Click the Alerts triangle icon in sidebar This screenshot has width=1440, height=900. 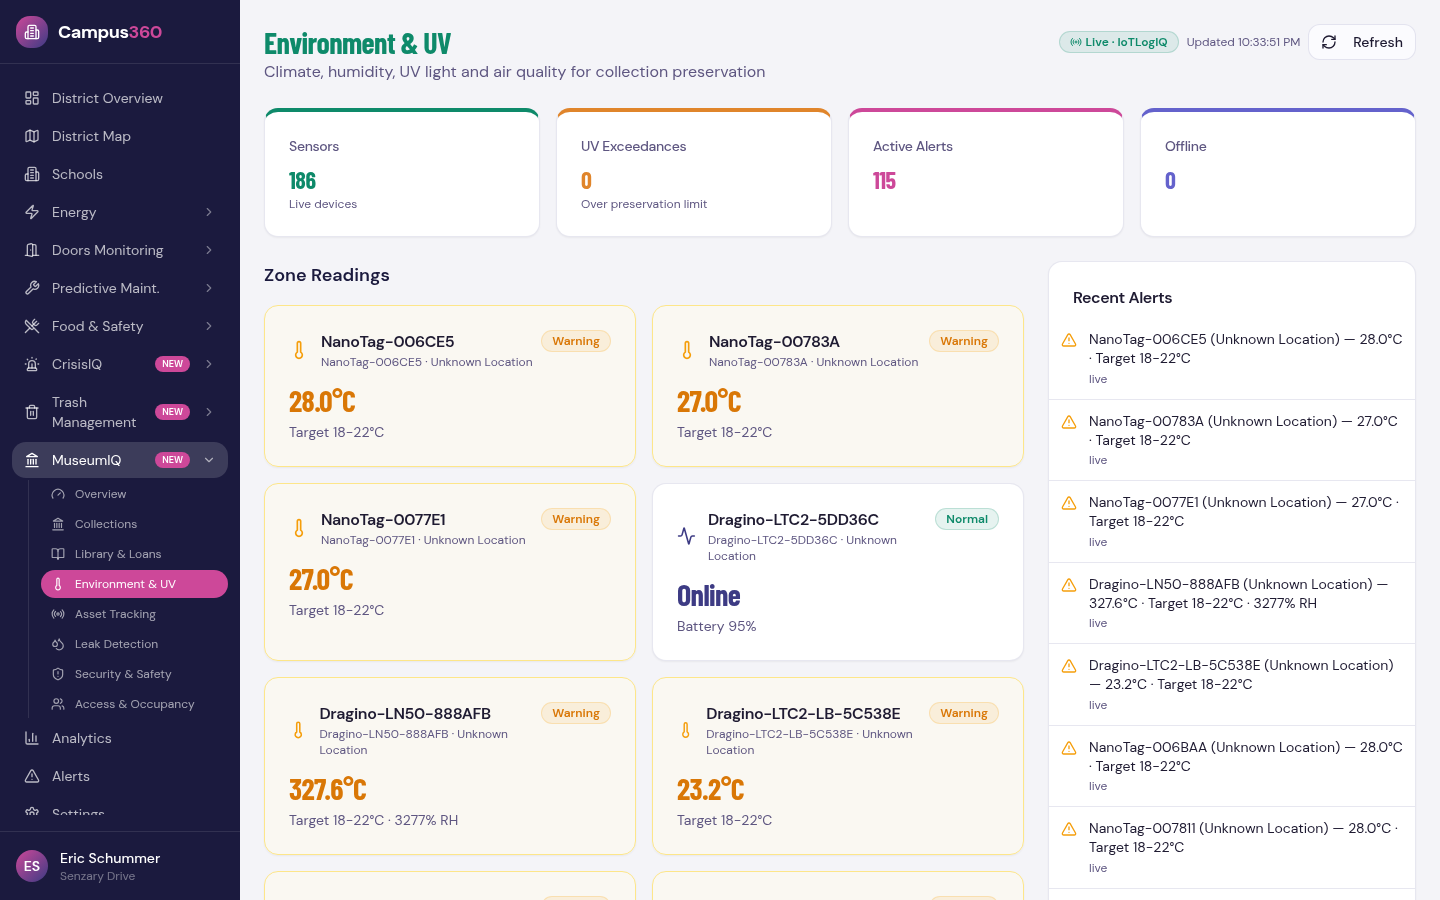[32, 776]
